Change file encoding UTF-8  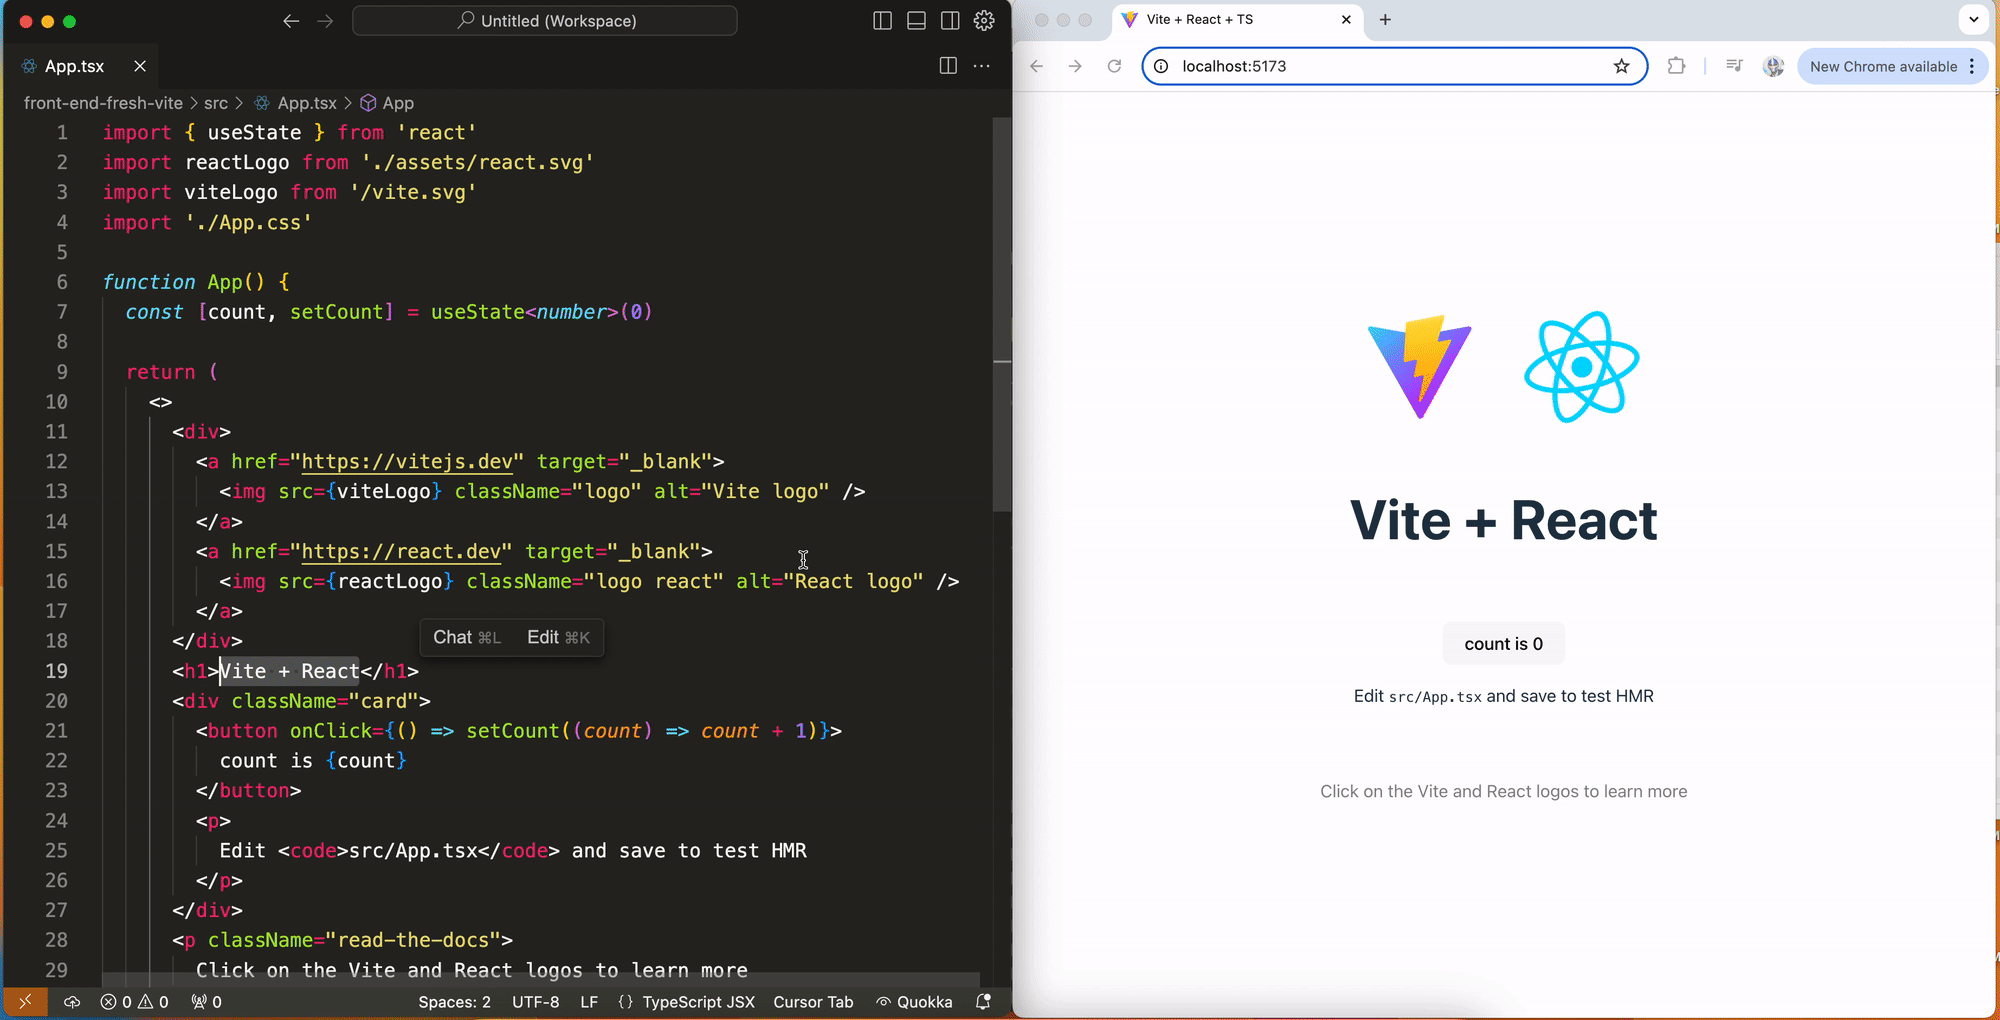pos(536,1002)
